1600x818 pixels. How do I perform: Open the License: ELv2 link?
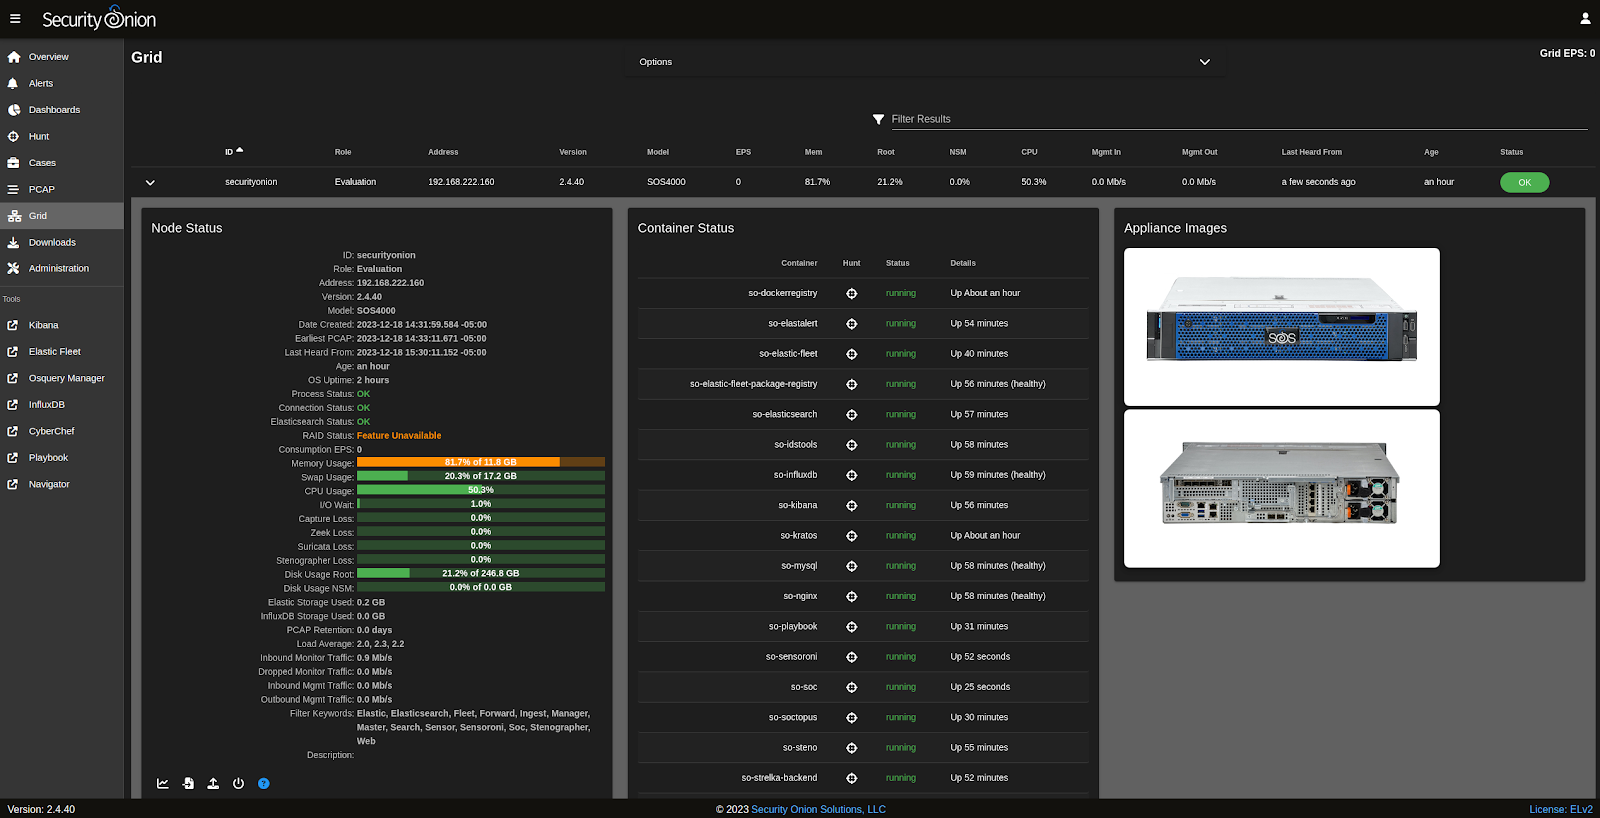click(x=1561, y=810)
